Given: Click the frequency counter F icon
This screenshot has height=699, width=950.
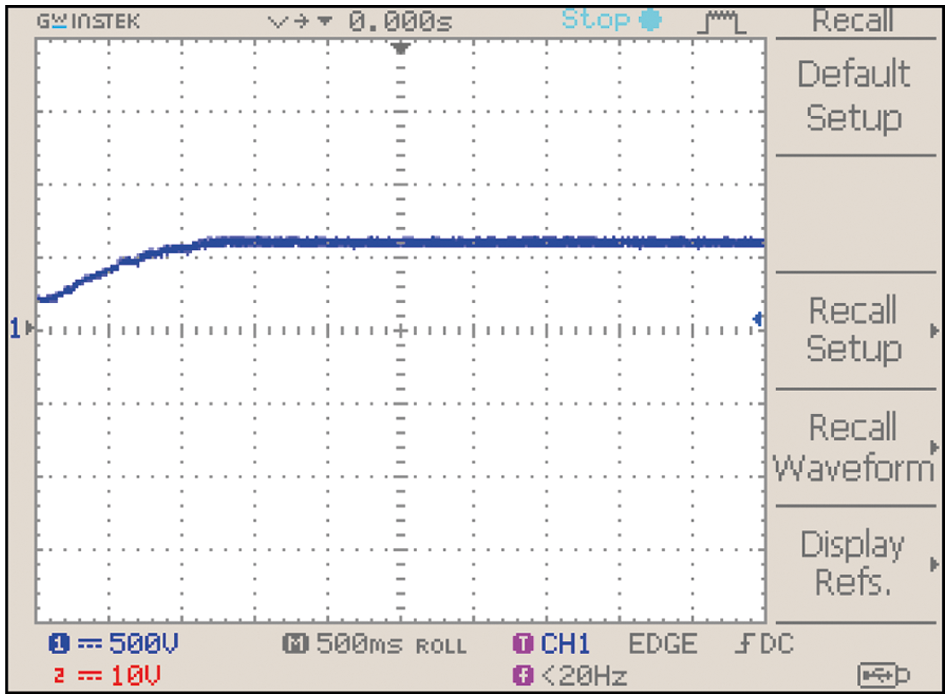Looking at the screenshot, I should (x=523, y=676).
